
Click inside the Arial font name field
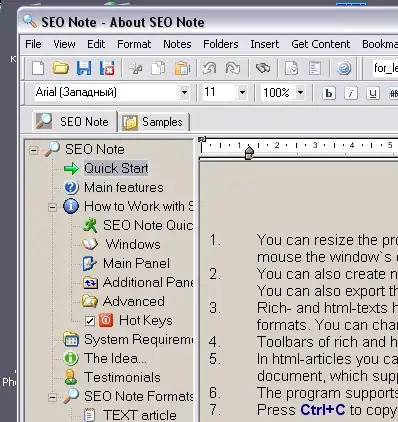pyautogui.click(x=106, y=92)
